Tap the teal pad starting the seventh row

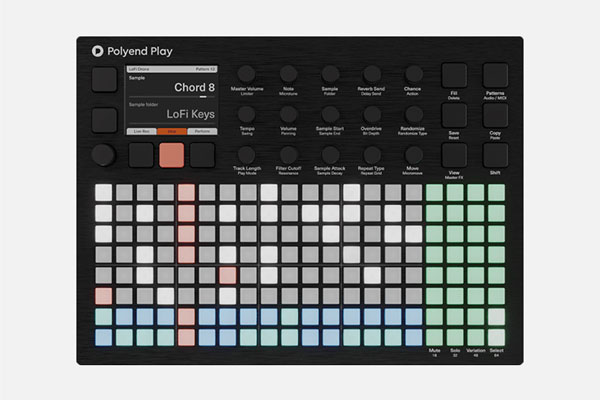(104, 317)
